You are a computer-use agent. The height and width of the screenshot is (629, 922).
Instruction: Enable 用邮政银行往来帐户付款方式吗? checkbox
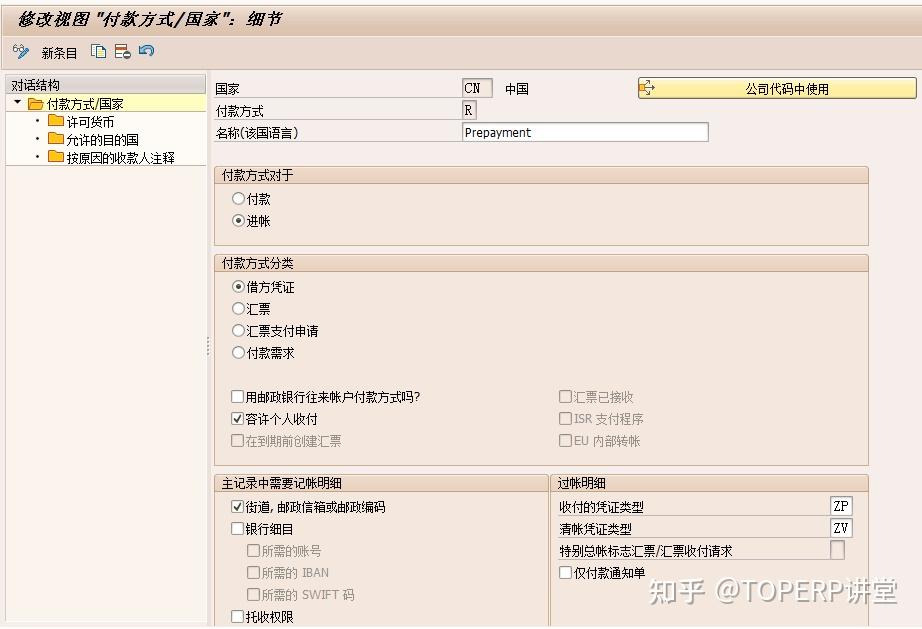[238, 397]
